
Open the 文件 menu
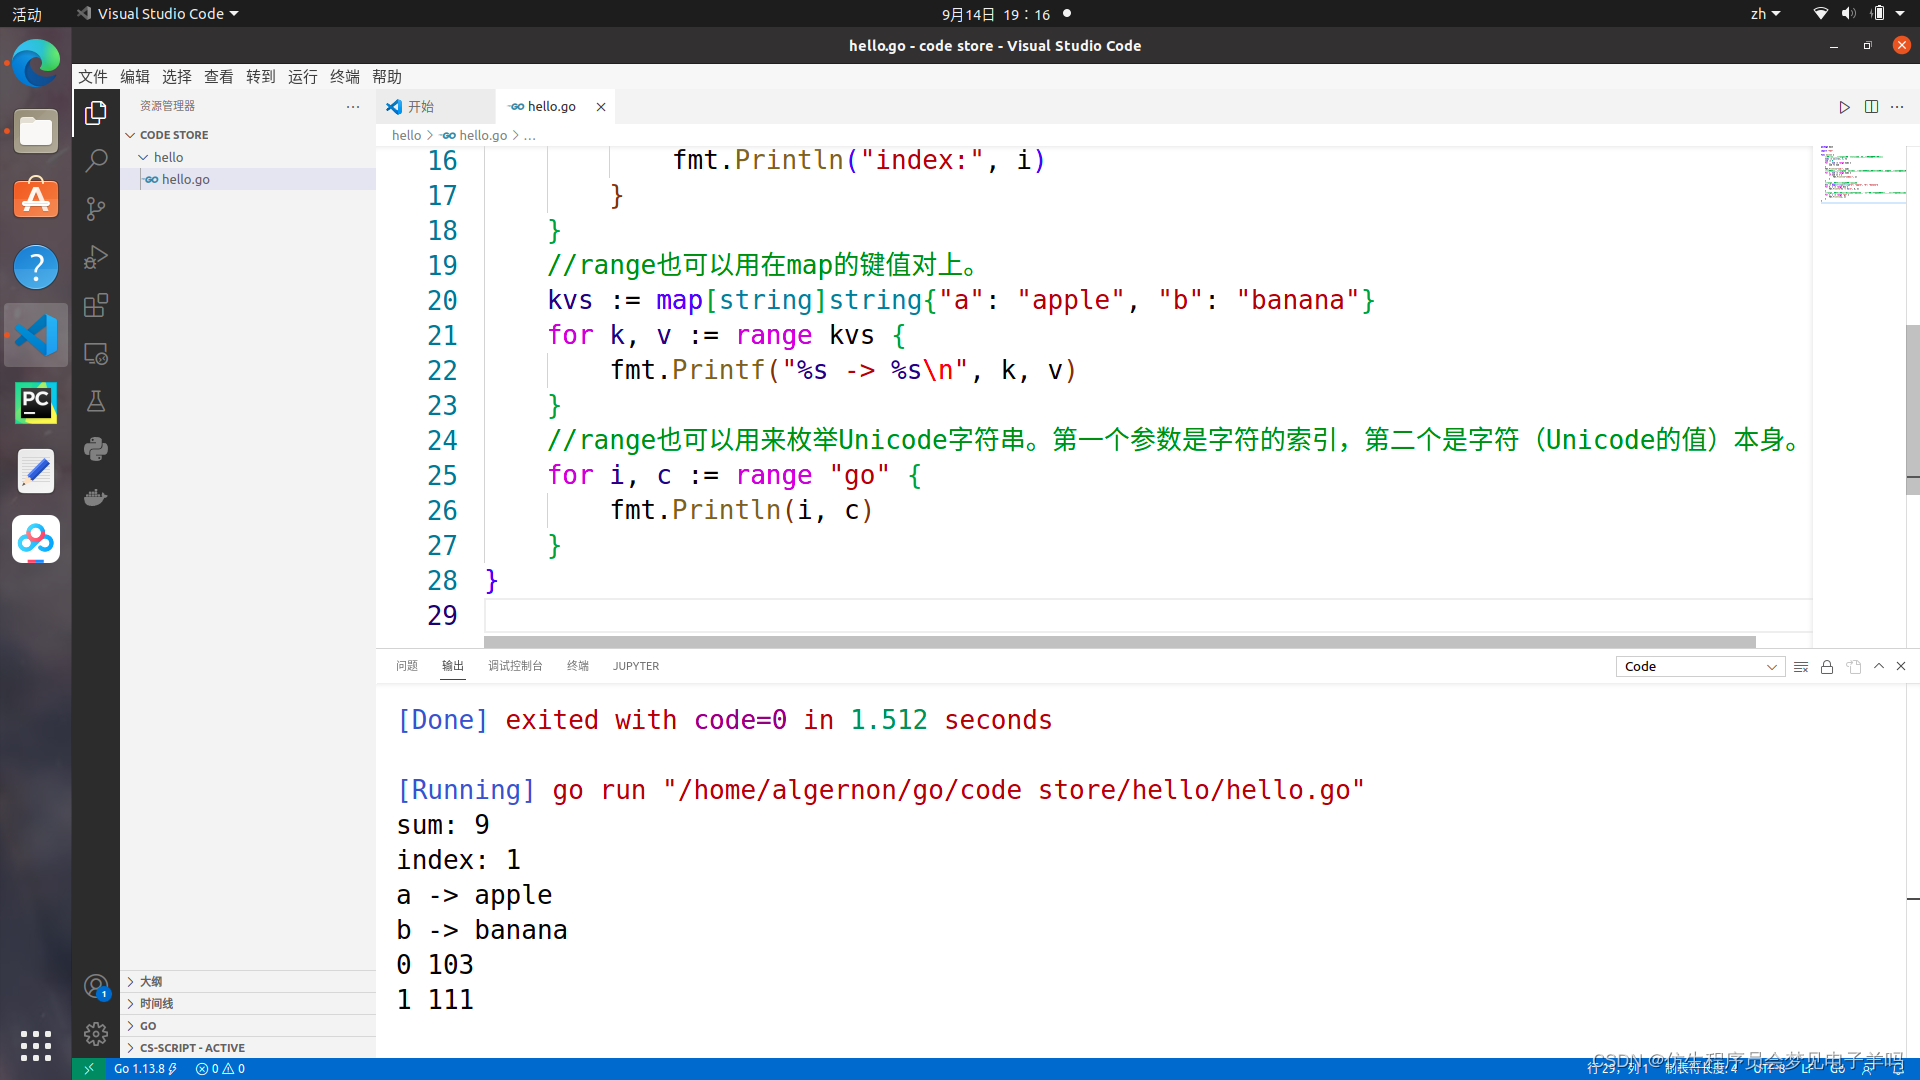93,77
